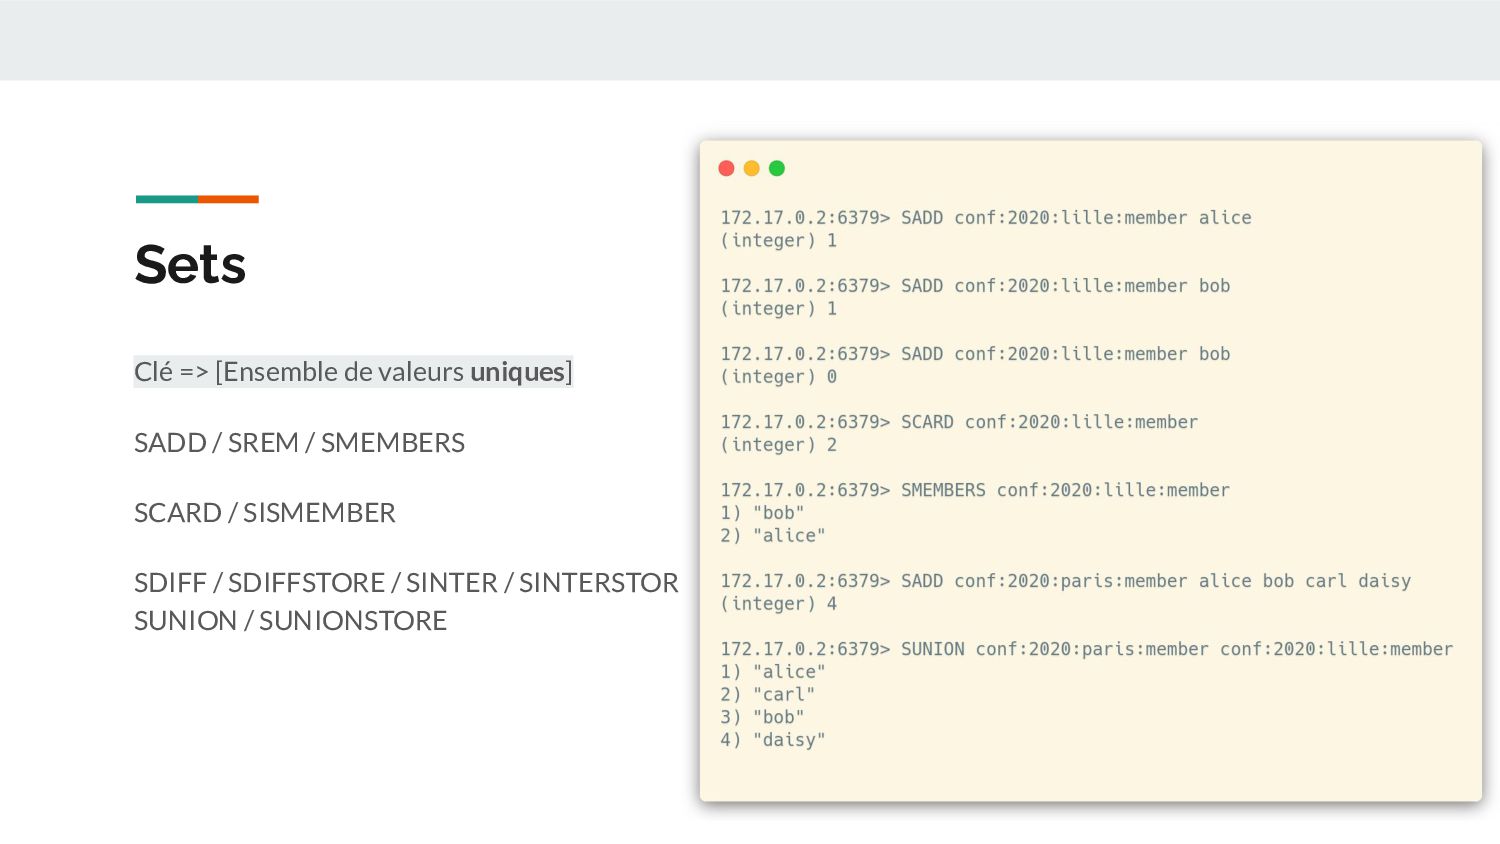The height and width of the screenshot is (844, 1500).
Task: Click the green maximize dot in terminal window
Action: [777, 168]
